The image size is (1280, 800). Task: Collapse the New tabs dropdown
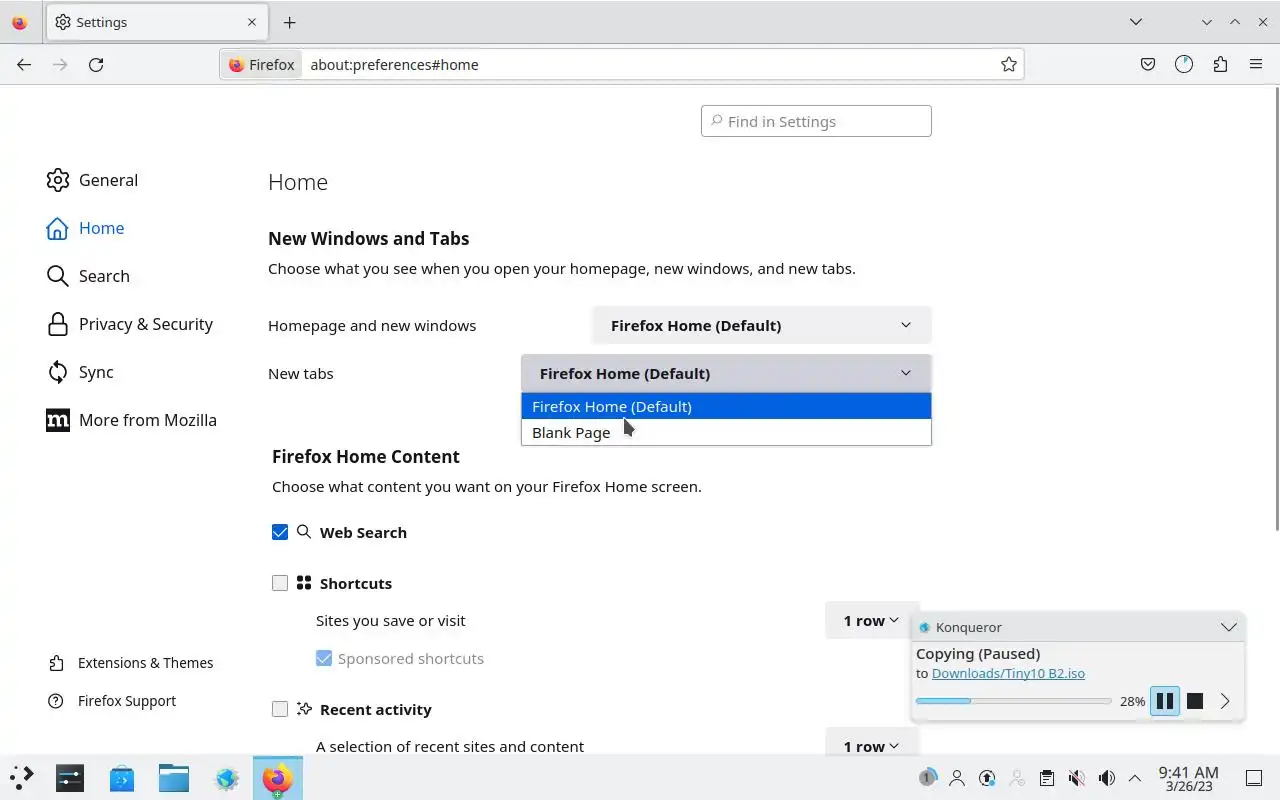tap(726, 373)
